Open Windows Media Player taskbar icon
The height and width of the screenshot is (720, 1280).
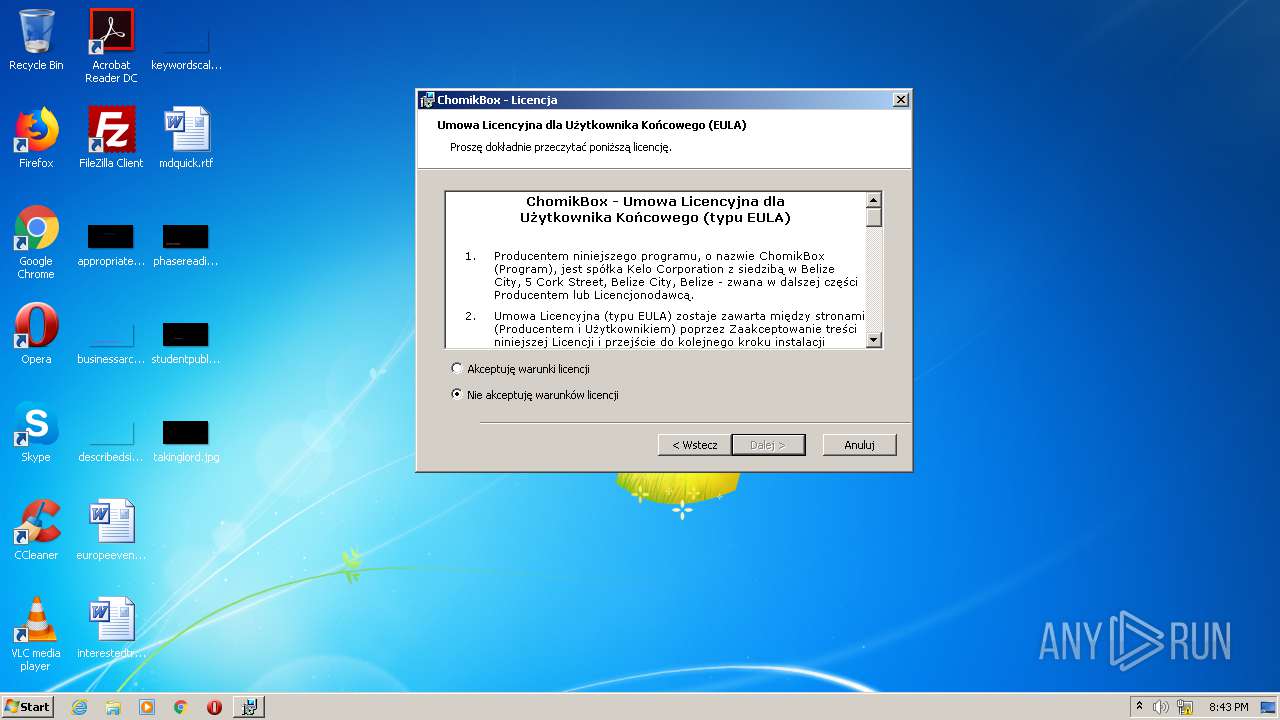[147, 707]
